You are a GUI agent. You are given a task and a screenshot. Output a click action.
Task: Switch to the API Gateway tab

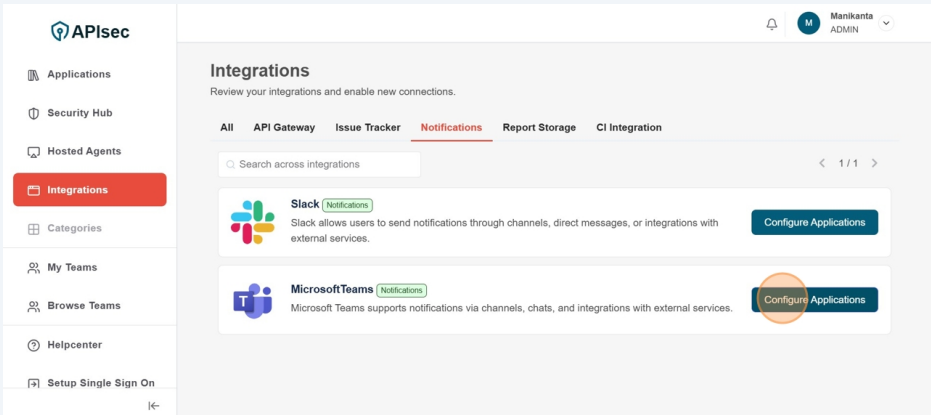284,128
